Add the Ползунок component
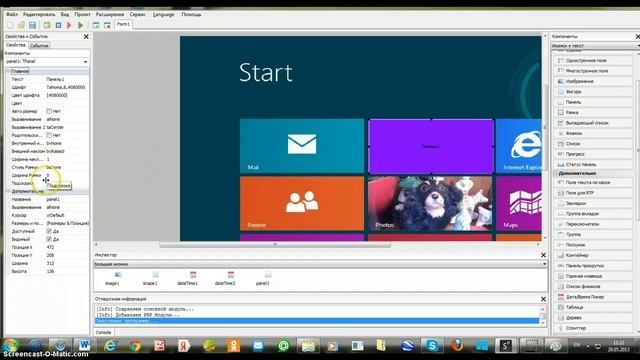Viewport: 640px width, 360px height. coord(593,245)
